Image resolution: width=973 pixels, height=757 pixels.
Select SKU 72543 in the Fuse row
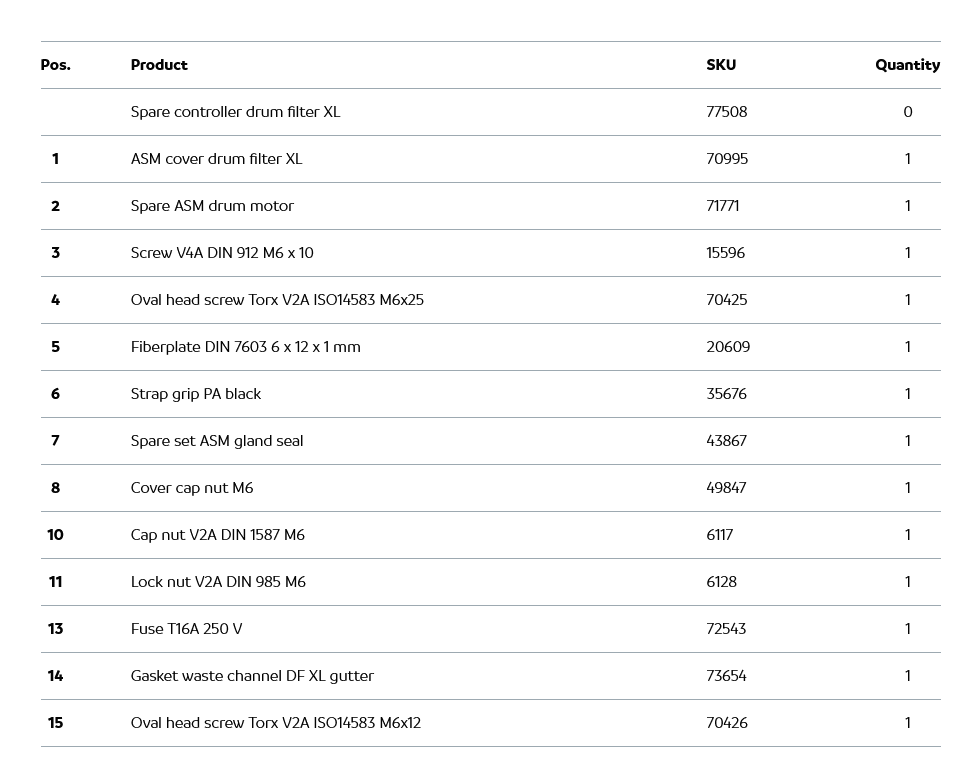pos(726,629)
